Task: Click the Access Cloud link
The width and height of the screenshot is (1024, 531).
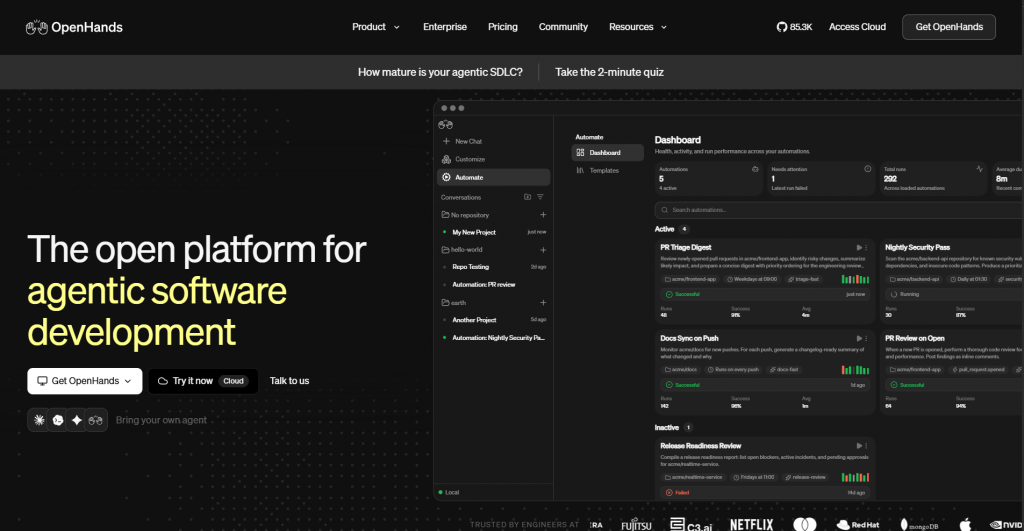Action: [857, 27]
